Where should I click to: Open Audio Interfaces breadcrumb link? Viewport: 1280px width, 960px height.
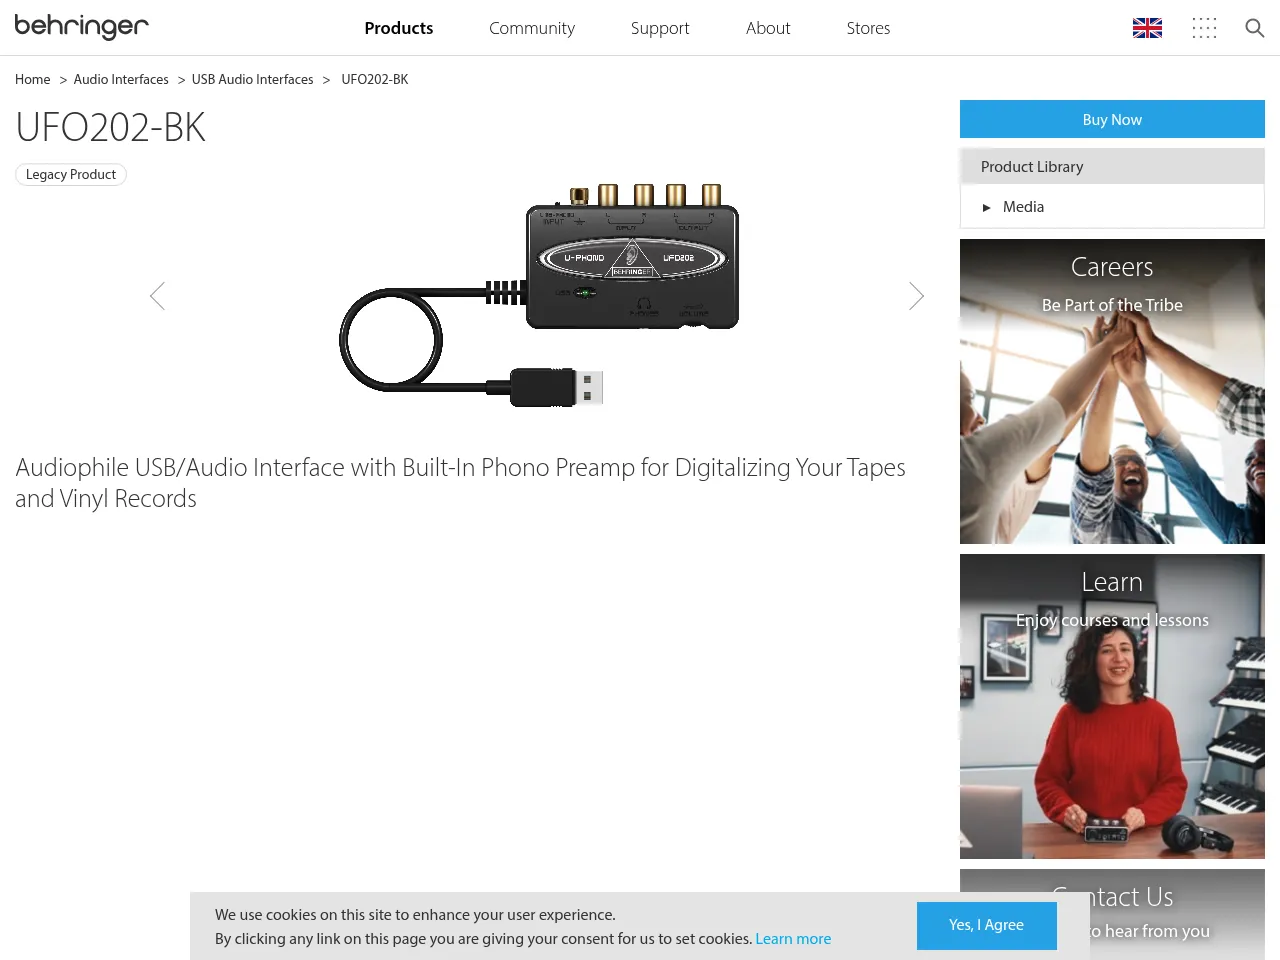[121, 79]
